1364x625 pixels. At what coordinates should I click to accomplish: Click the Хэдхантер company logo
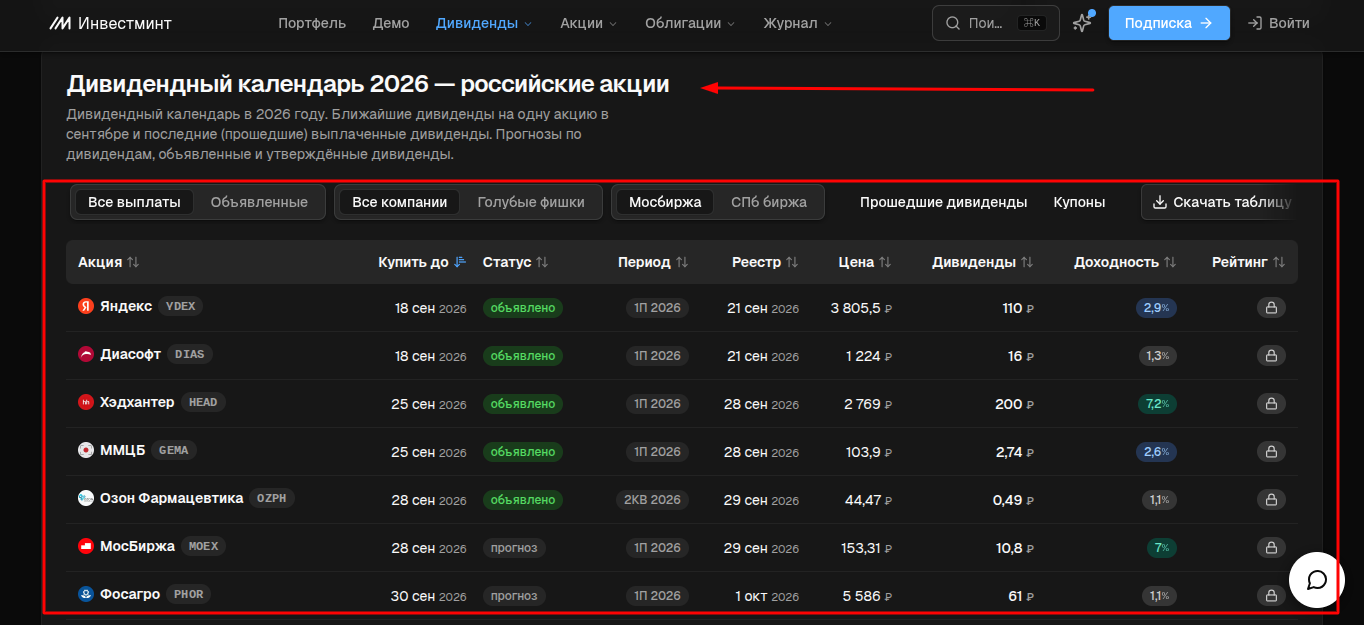point(86,402)
